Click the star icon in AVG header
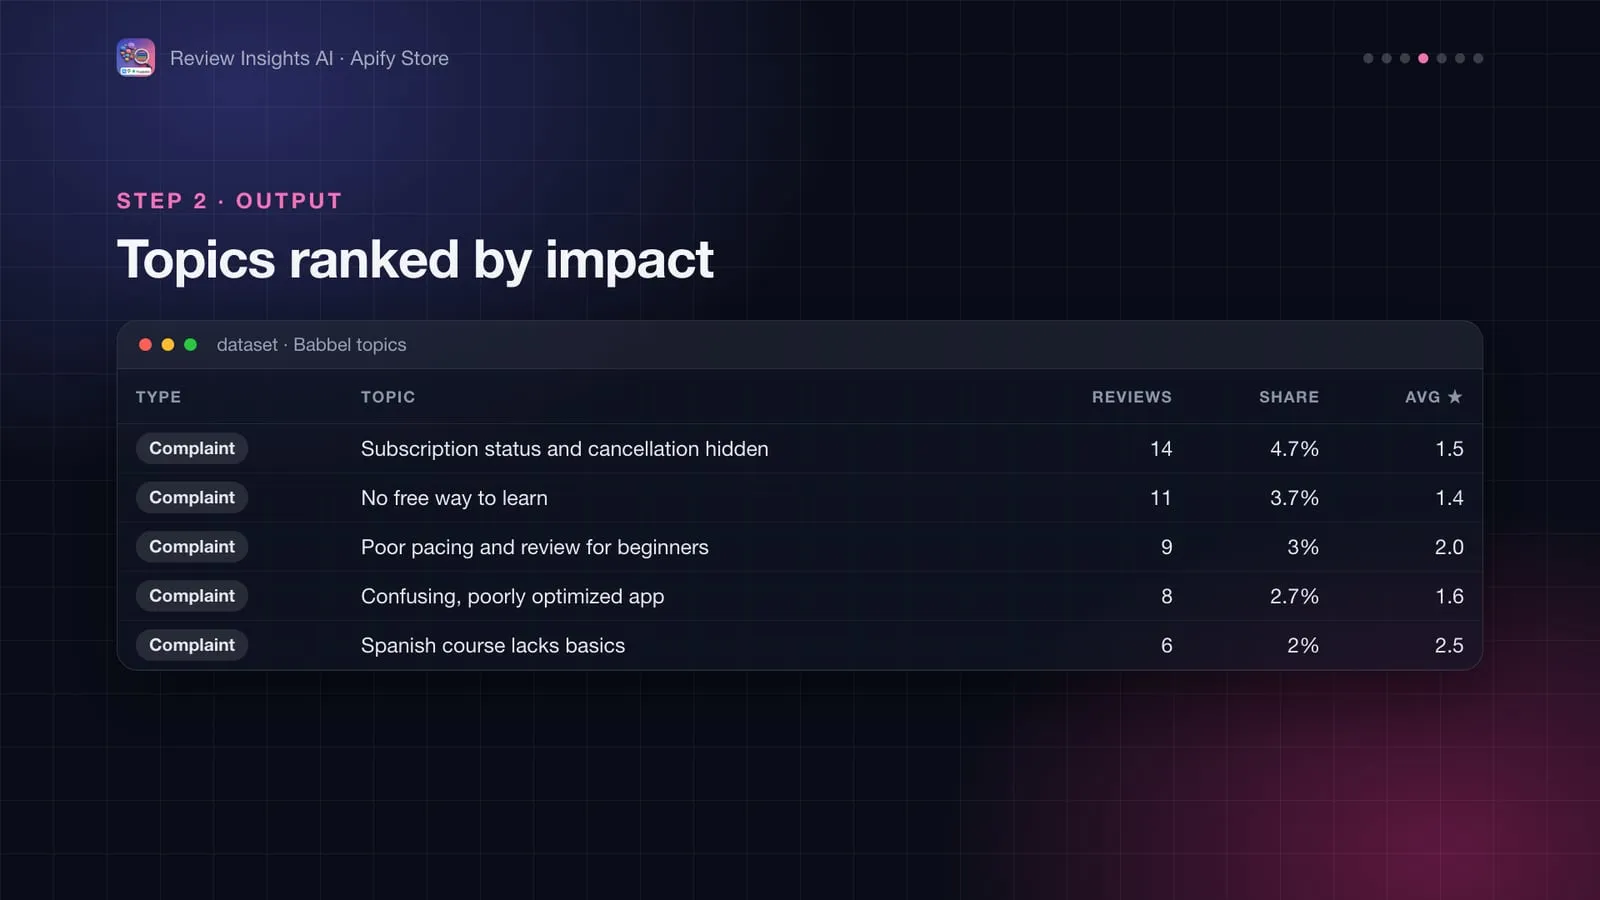Viewport: 1600px width, 900px height. click(1455, 397)
